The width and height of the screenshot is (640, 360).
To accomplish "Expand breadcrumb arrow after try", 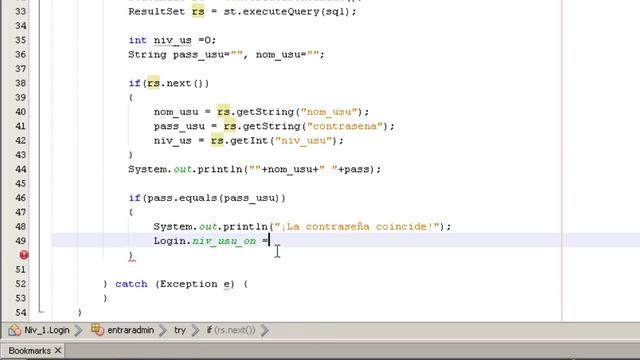I will tap(196, 330).
